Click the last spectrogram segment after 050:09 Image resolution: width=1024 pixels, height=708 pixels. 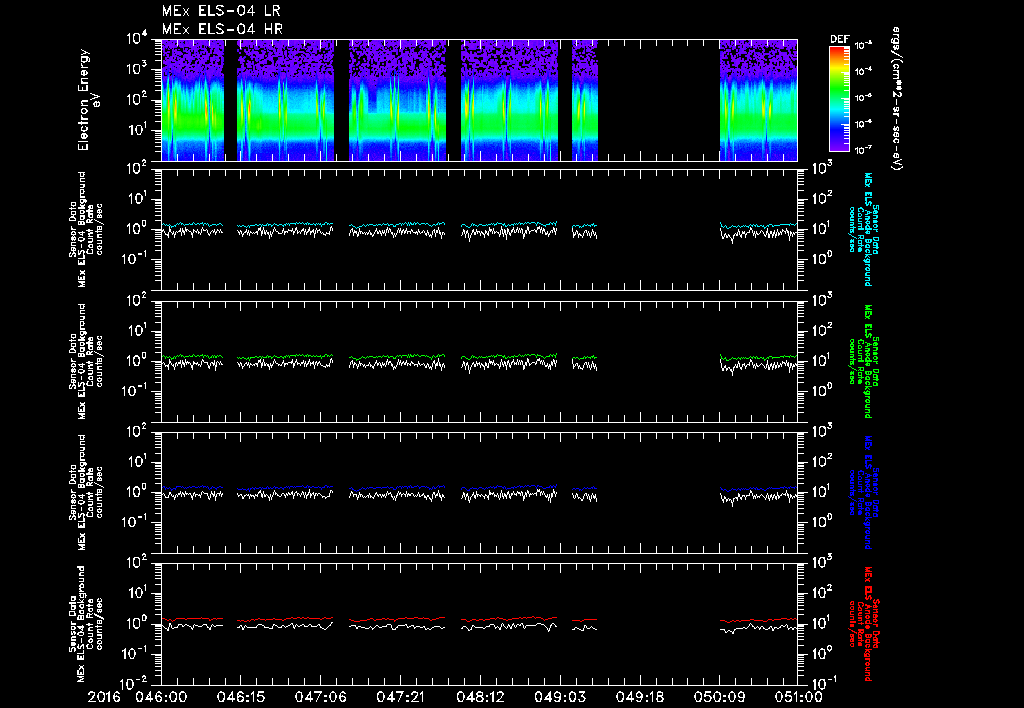(x=758, y=100)
